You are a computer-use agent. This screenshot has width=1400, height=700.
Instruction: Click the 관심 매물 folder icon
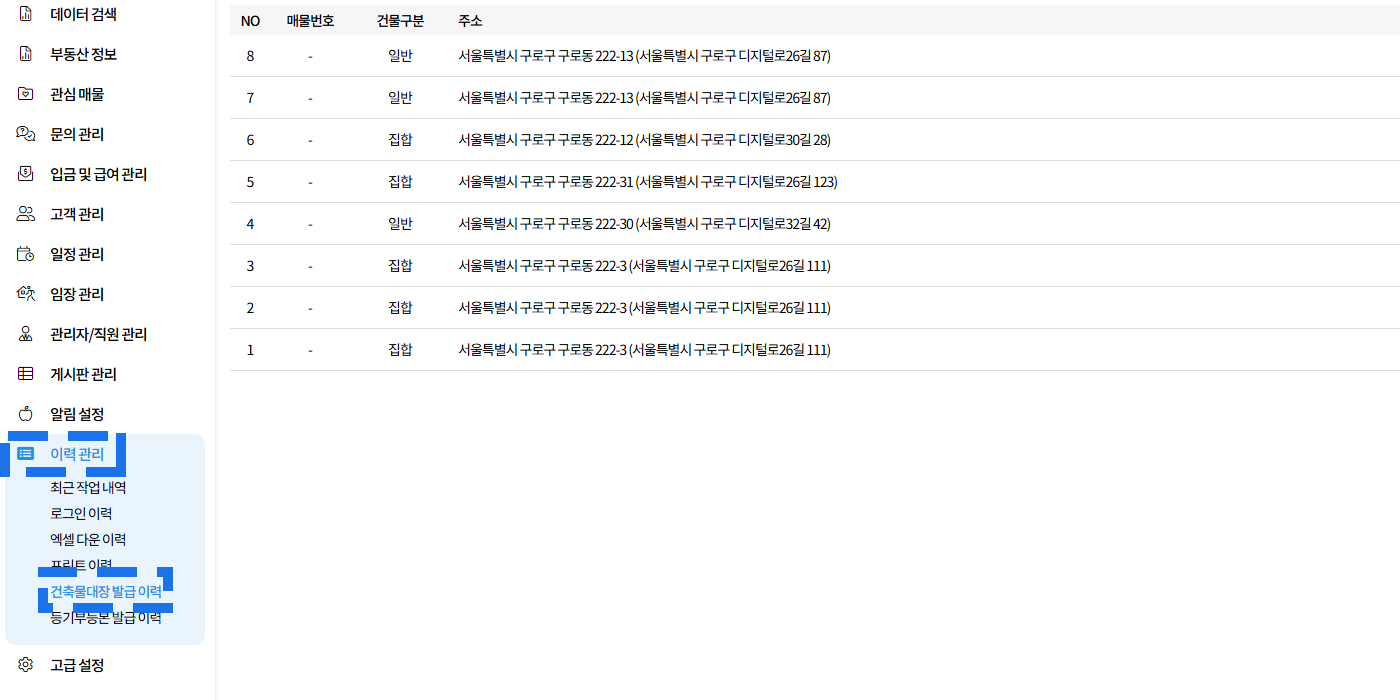26,94
